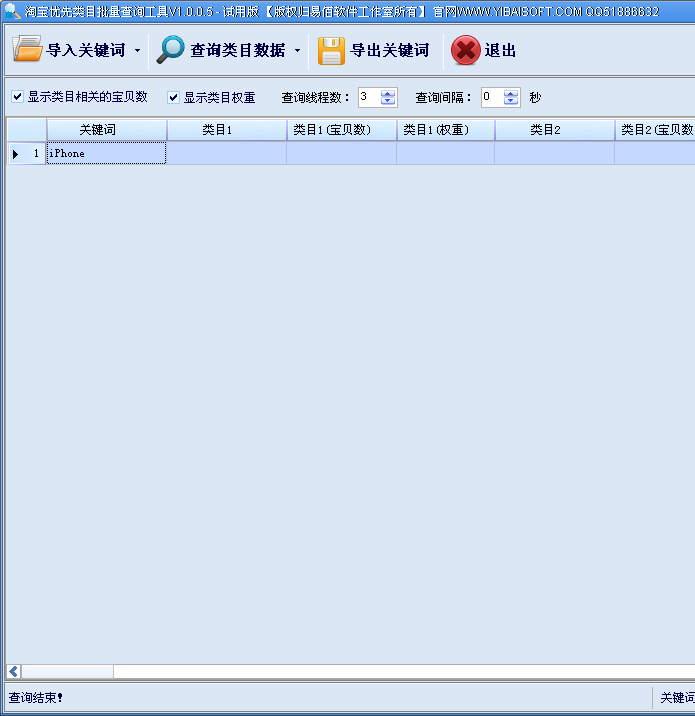Click the 类目1(权重) column header
695x716 pixels.
(x=445, y=130)
